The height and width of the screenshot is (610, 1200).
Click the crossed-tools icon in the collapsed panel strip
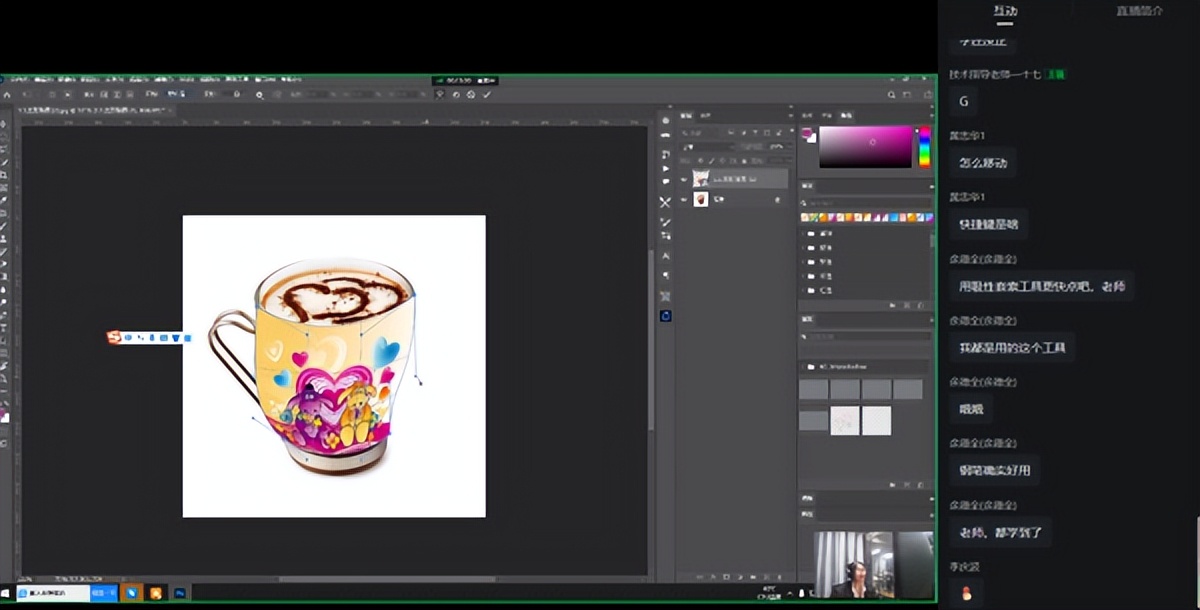pos(666,202)
